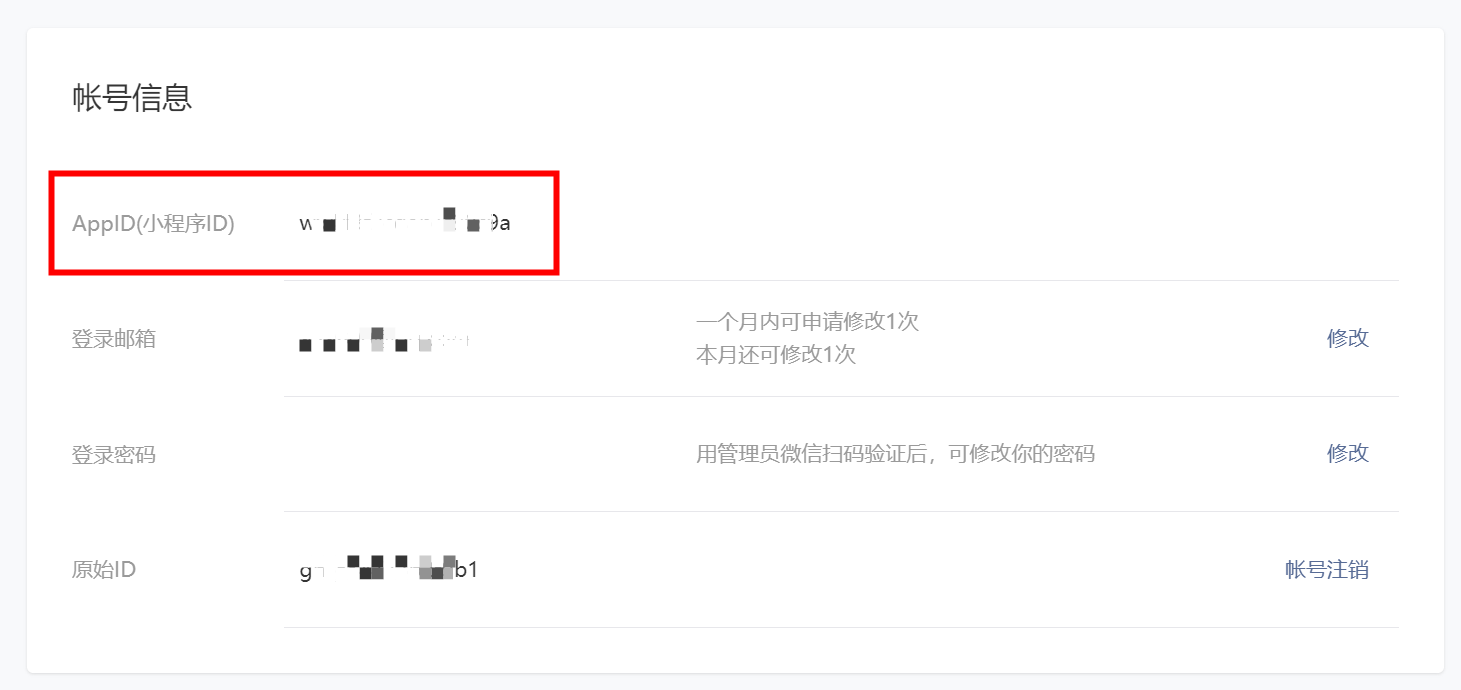Click the 原始ID label
Image resolution: width=1461 pixels, height=690 pixels.
coord(104,570)
